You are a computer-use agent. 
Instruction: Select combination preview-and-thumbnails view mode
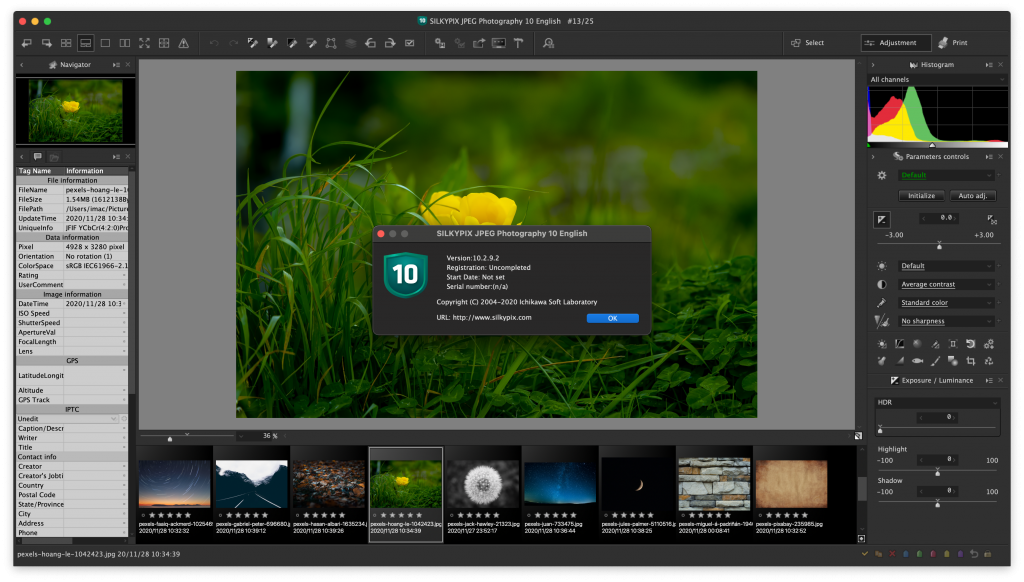[86, 43]
